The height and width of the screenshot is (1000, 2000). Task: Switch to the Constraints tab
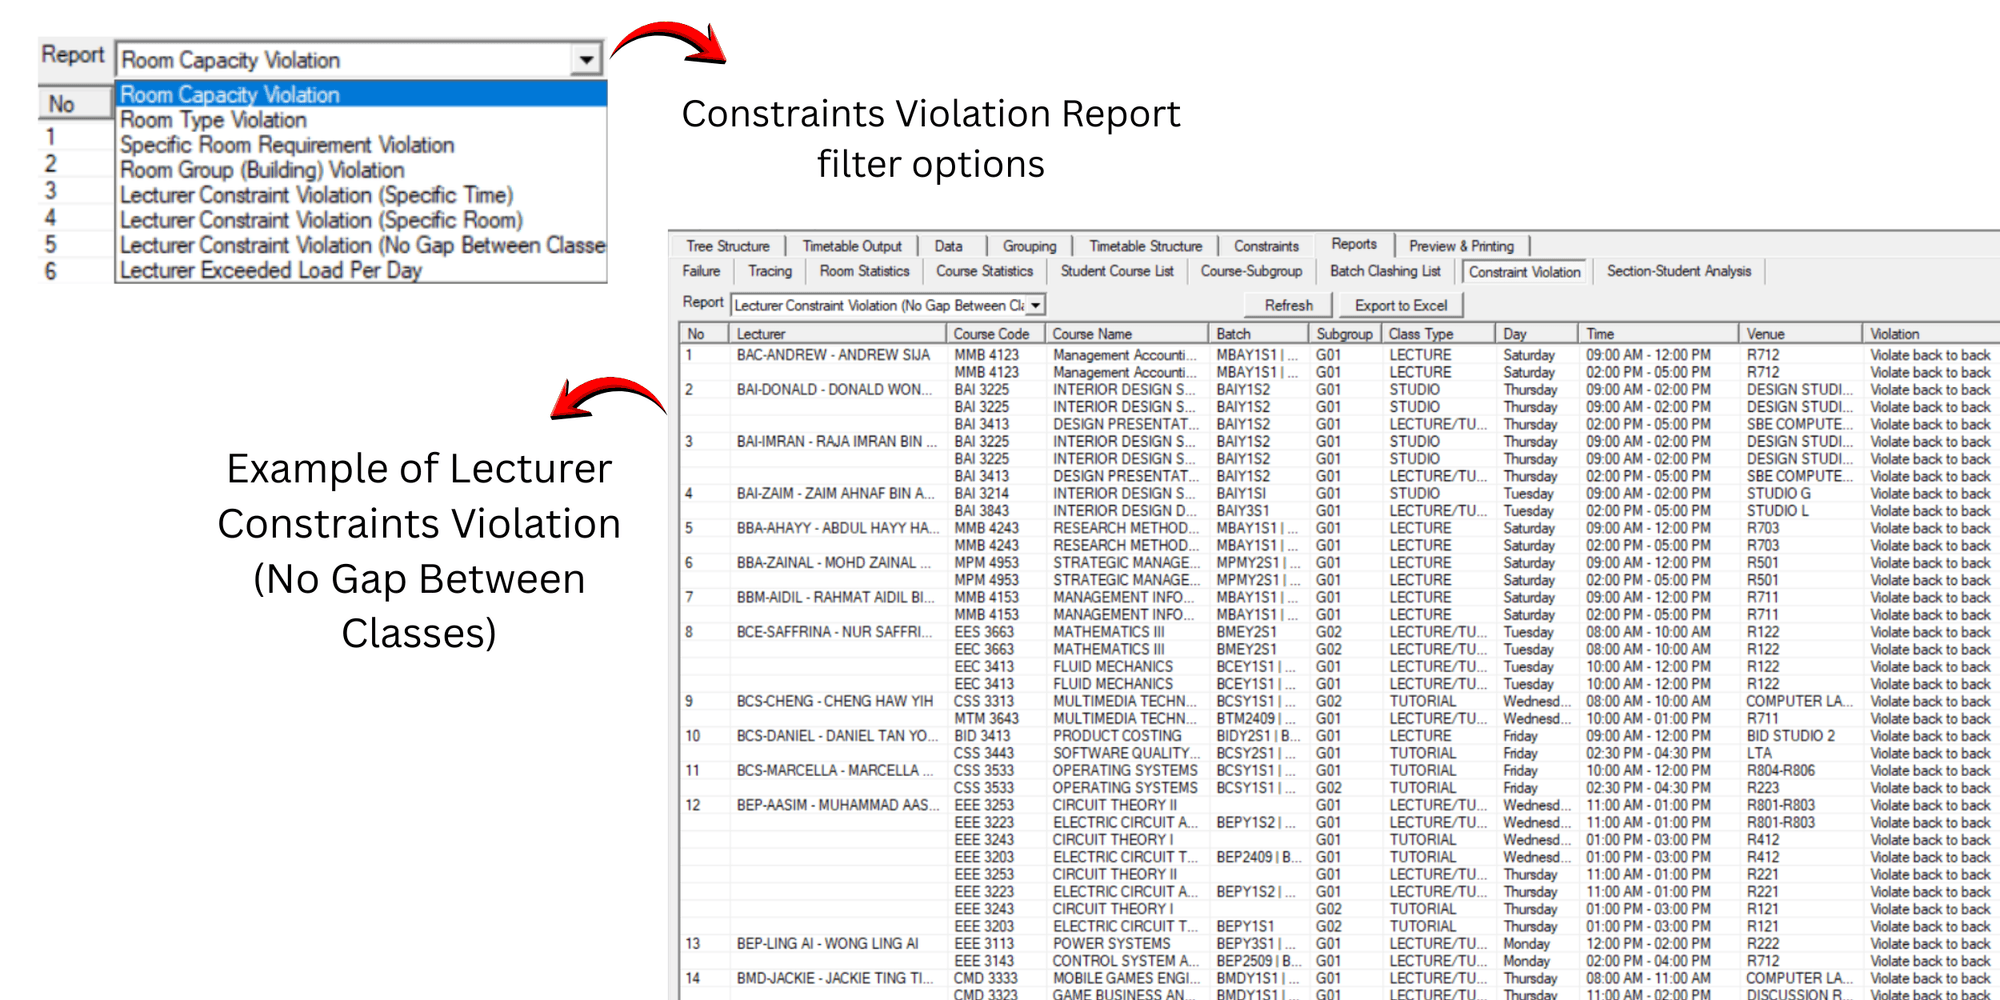(x=1266, y=246)
